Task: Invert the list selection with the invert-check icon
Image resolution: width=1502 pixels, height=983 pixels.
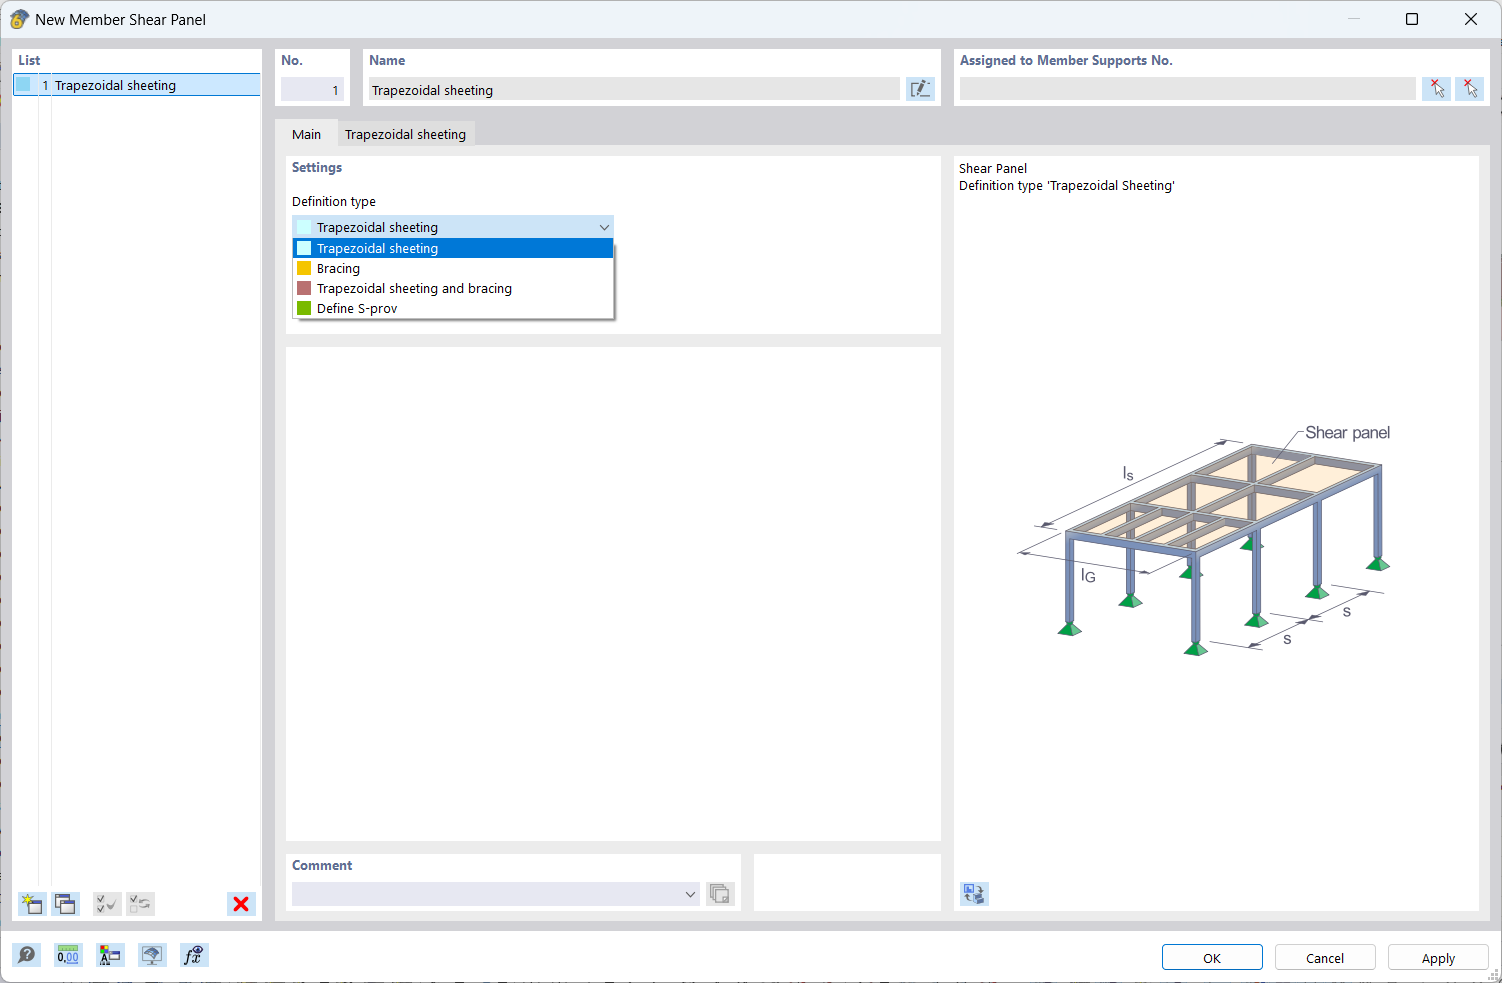Action: (140, 903)
